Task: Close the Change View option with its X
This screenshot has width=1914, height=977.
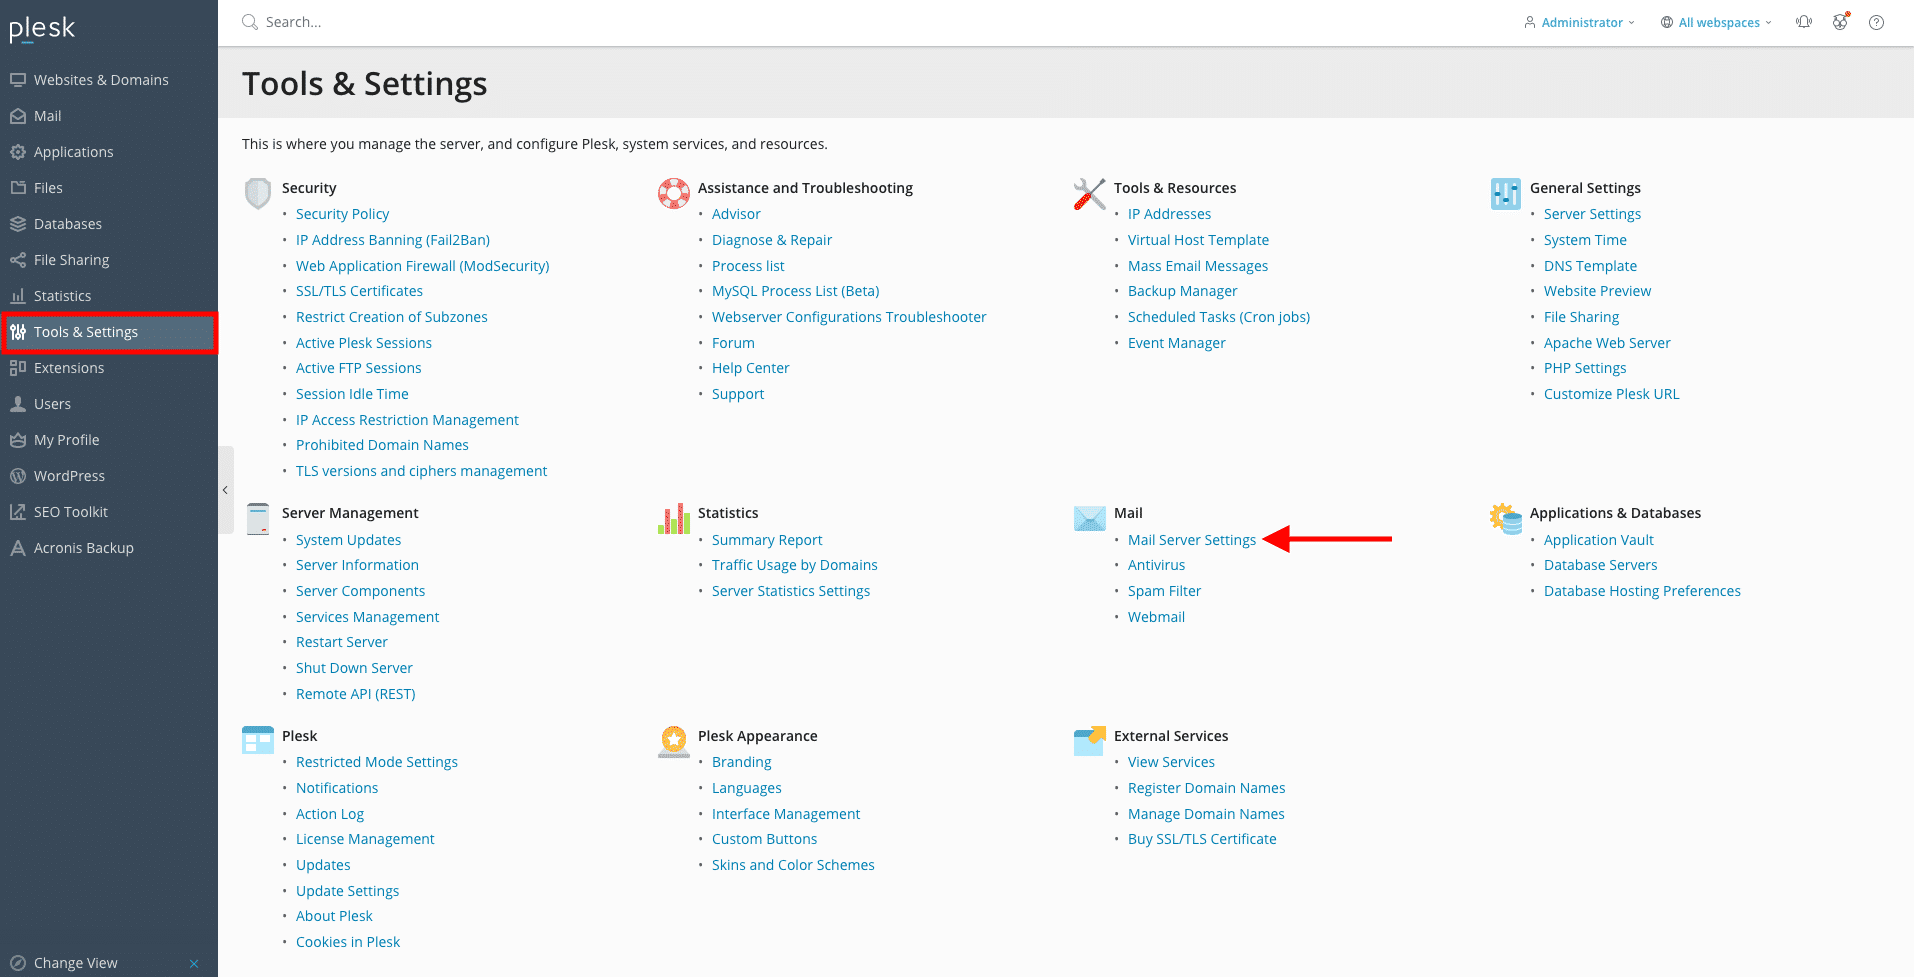Action: (x=194, y=964)
